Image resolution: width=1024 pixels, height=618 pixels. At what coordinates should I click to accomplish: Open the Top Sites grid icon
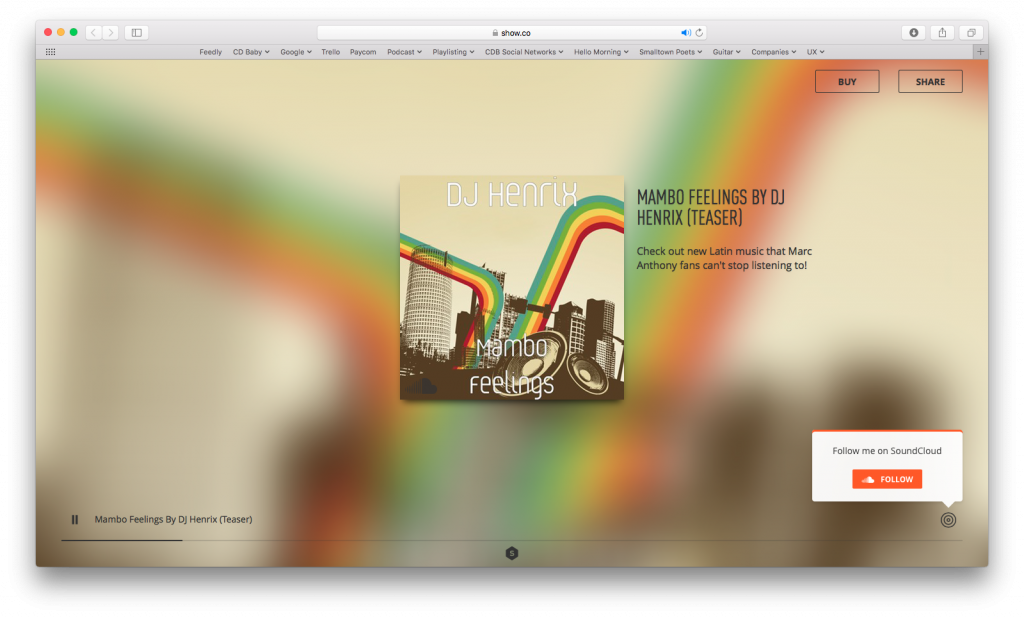pos(50,52)
